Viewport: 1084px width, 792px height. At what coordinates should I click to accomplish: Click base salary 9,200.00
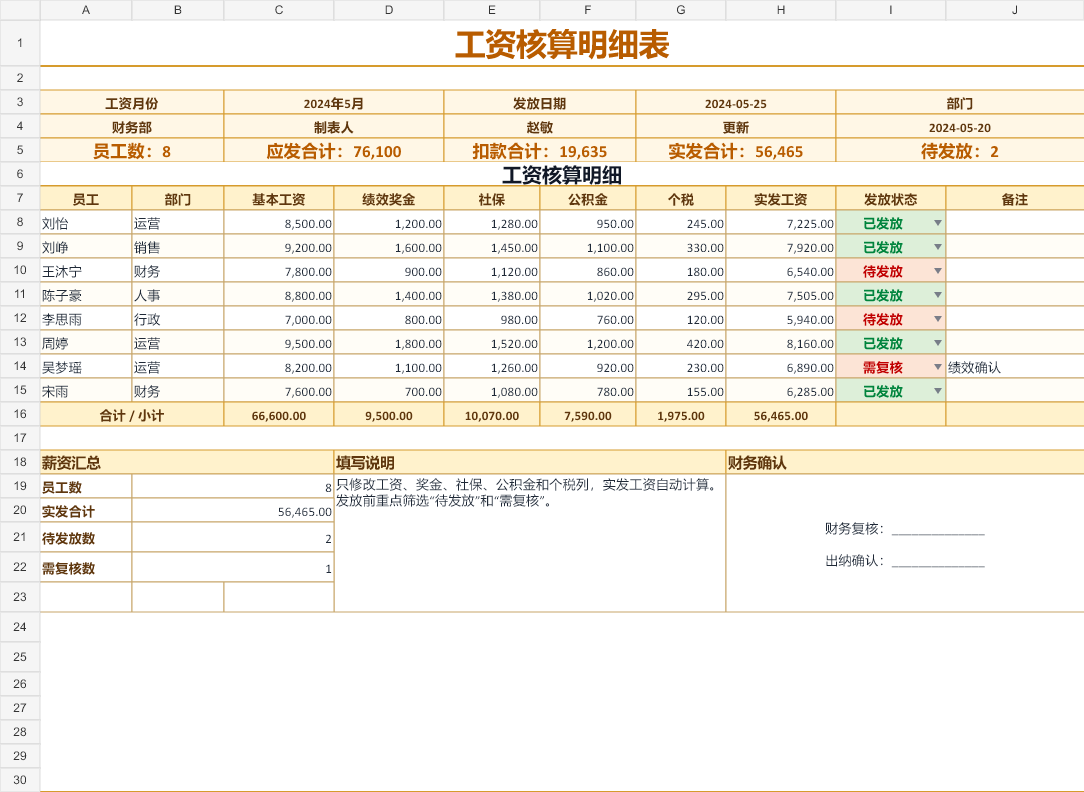pos(279,247)
